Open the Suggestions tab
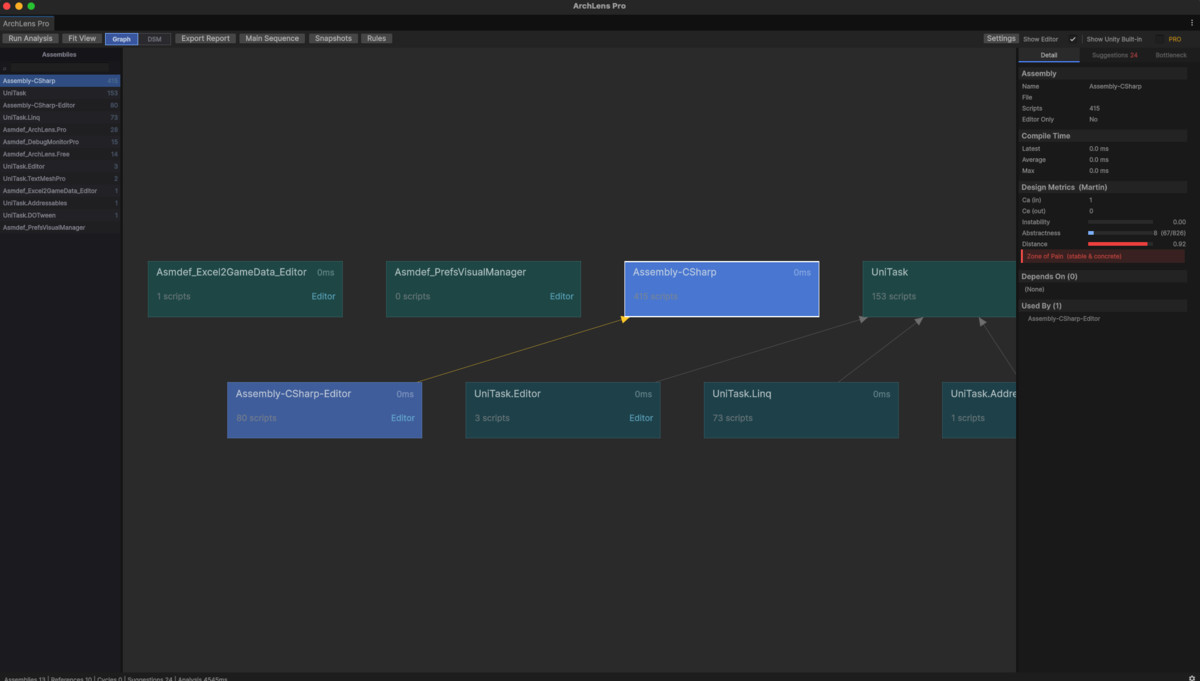Screen dimensions: 1200x681 [x=1114, y=55]
